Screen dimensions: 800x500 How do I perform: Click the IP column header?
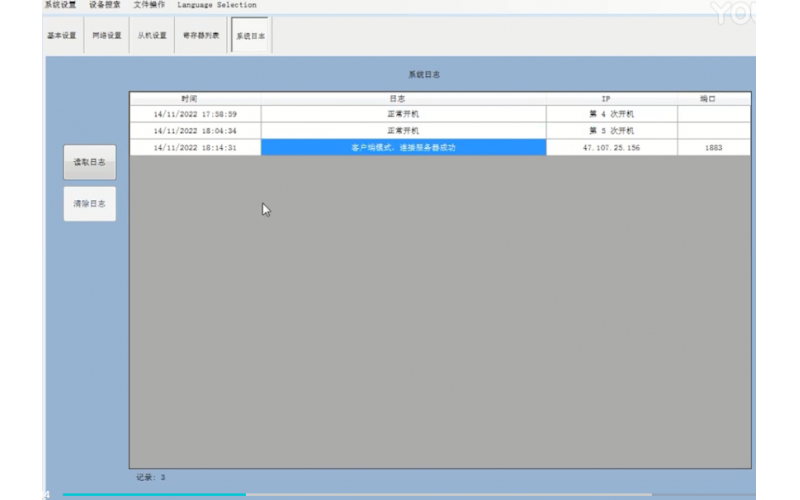pyautogui.click(x=611, y=99)
